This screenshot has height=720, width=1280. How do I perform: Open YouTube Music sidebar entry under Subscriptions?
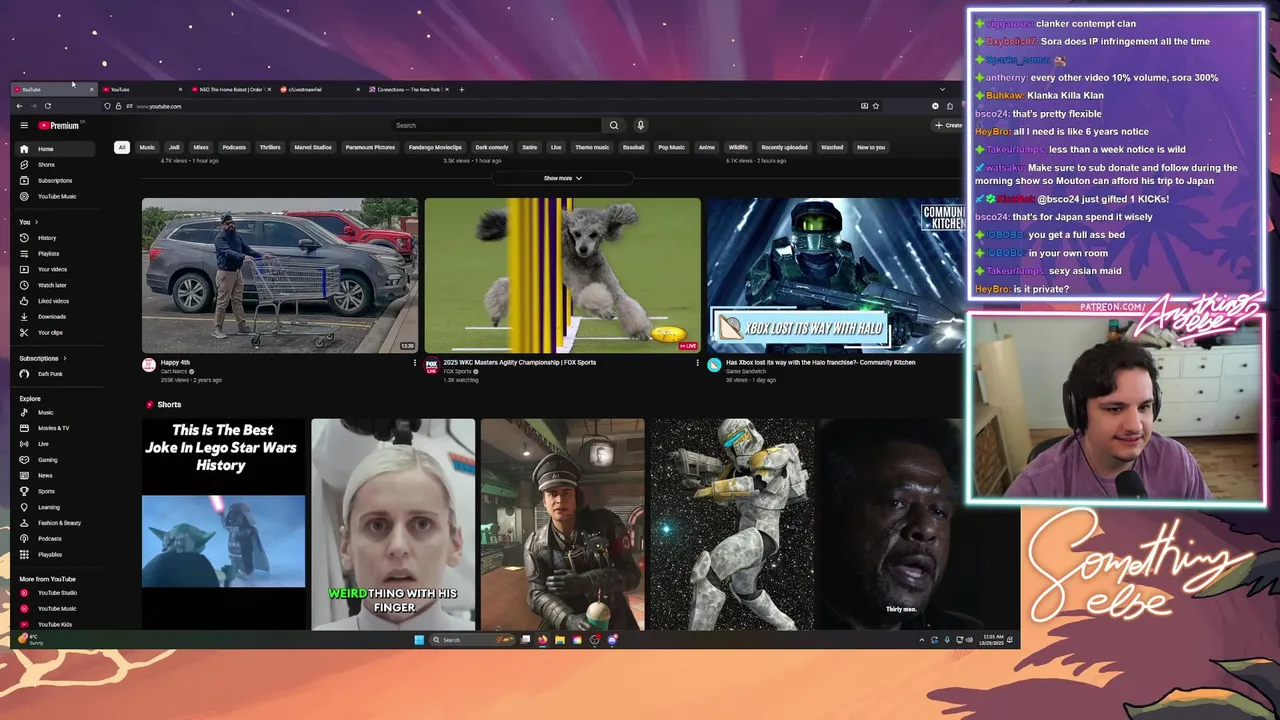pyautogui.click(x=56, y=196)
